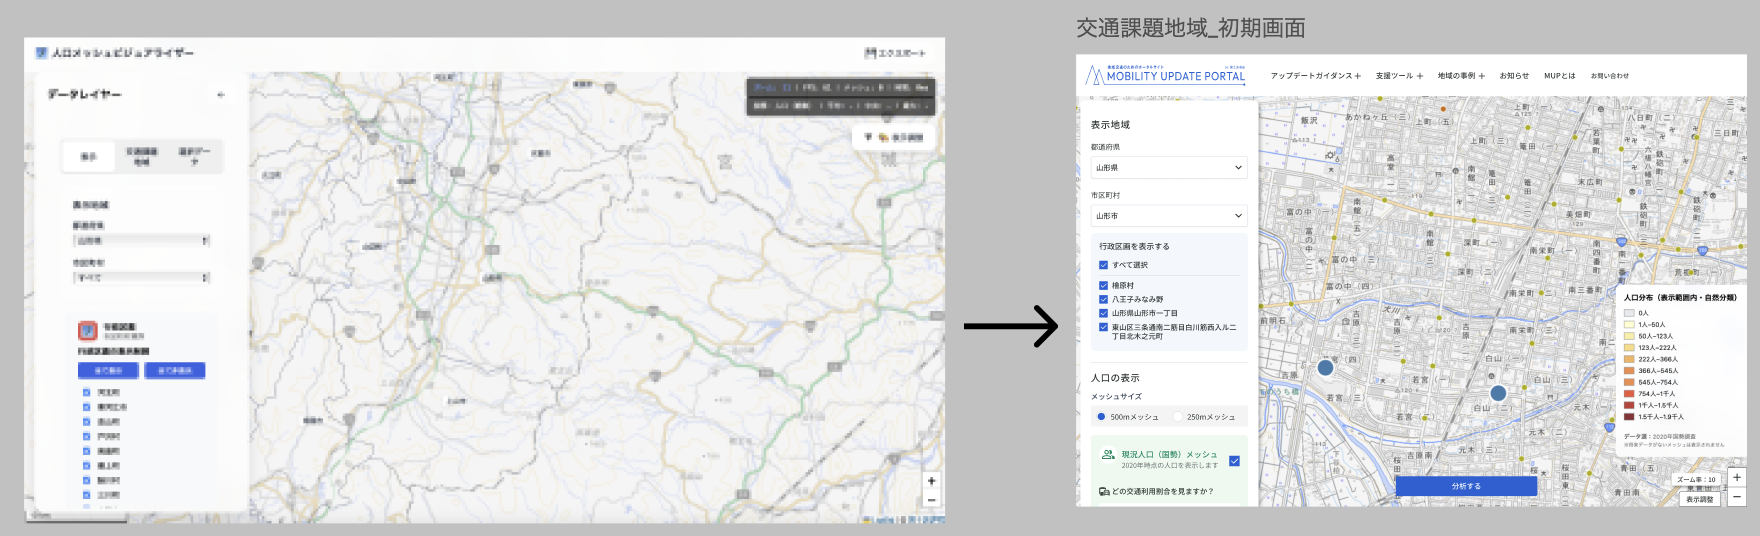Open the 市区町村 dropdown showing 山形市
Screen dimensions: 1760x536
point(1168,216)
